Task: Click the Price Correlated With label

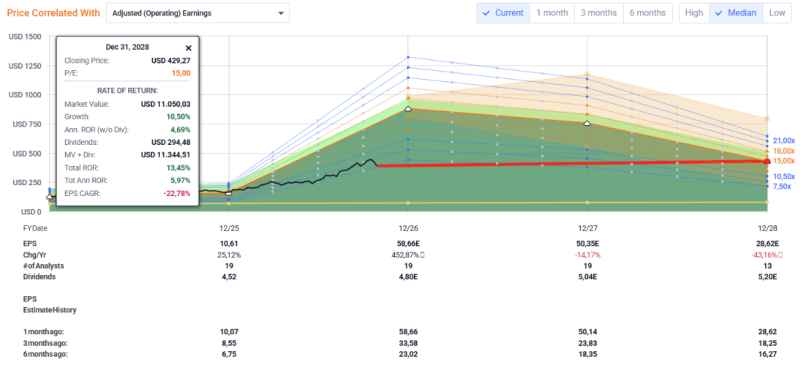Action: pos(53,13)
